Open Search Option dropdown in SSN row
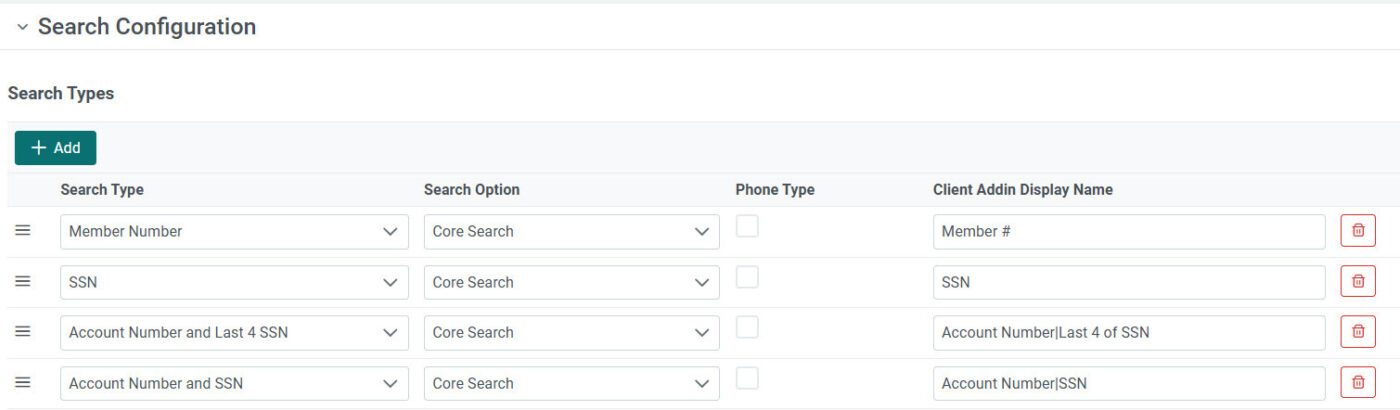Image resolution: width=1400 pixels, height=410 pixels. [571, 282]
